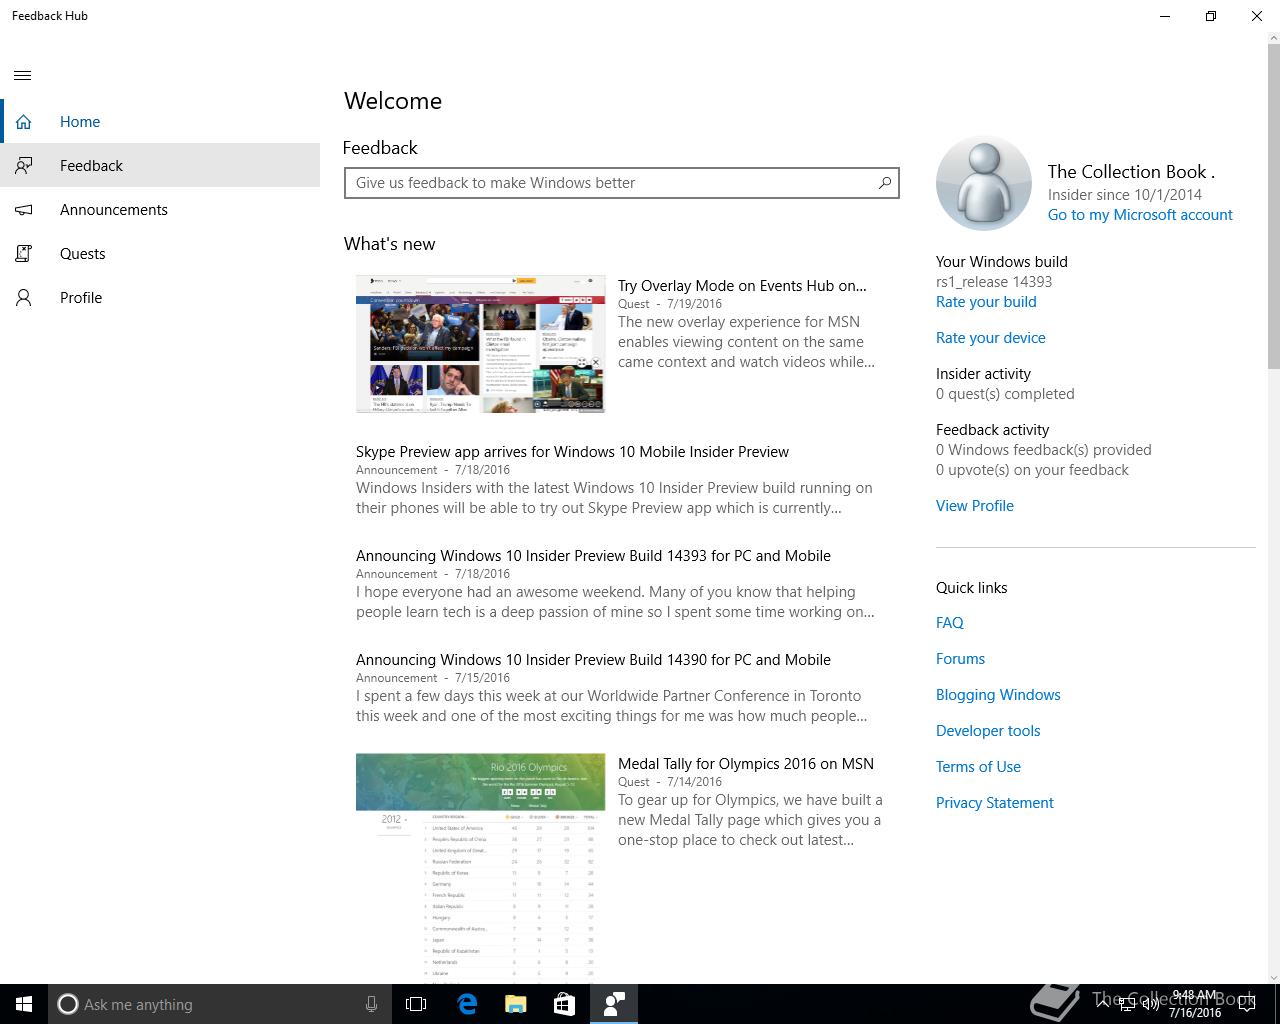Launch Microsoft Edge from taskbar

(467, 1004)
